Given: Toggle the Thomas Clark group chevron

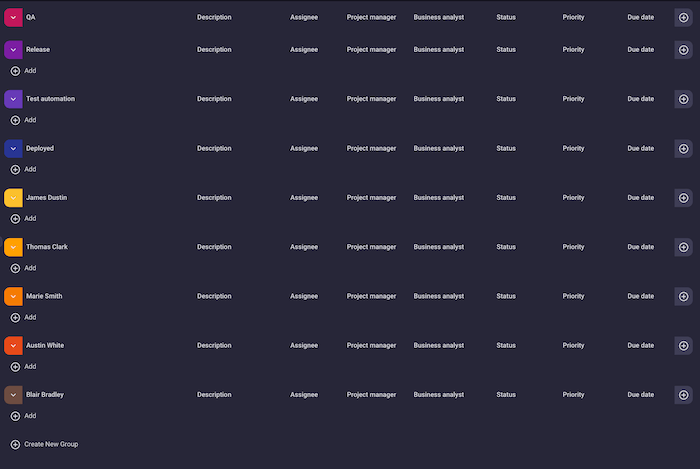Looking at the screenshot, I should click(13, 247).
